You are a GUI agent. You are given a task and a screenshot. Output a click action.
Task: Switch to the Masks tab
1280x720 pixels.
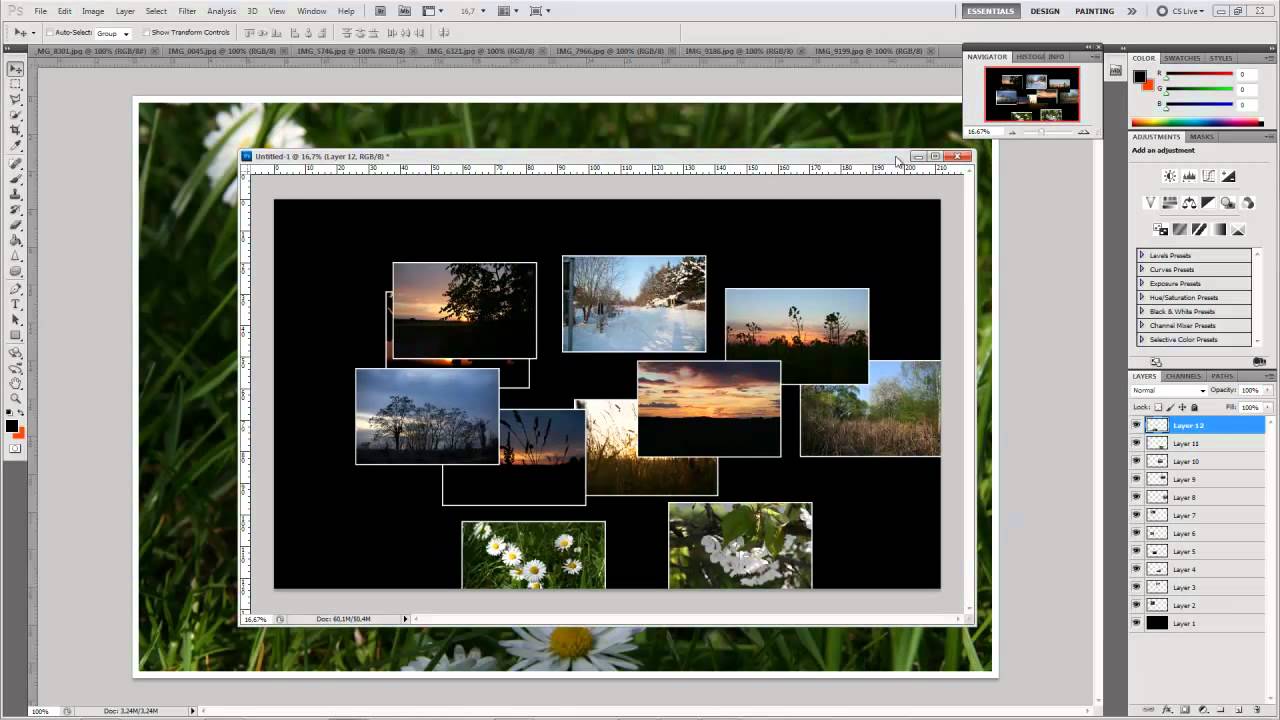tap(1202, 136)
